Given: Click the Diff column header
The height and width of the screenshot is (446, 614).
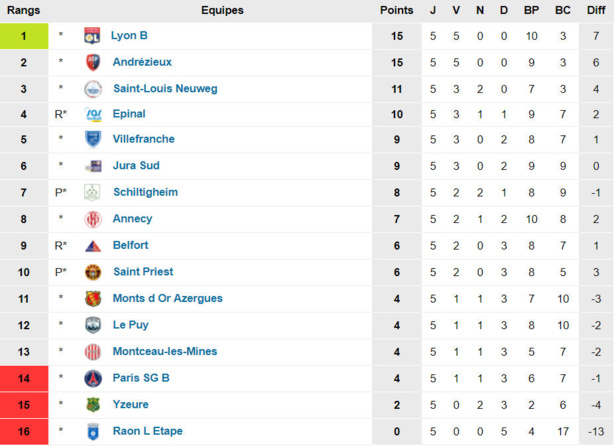Looking at the screenshot, I should [595, 10].
